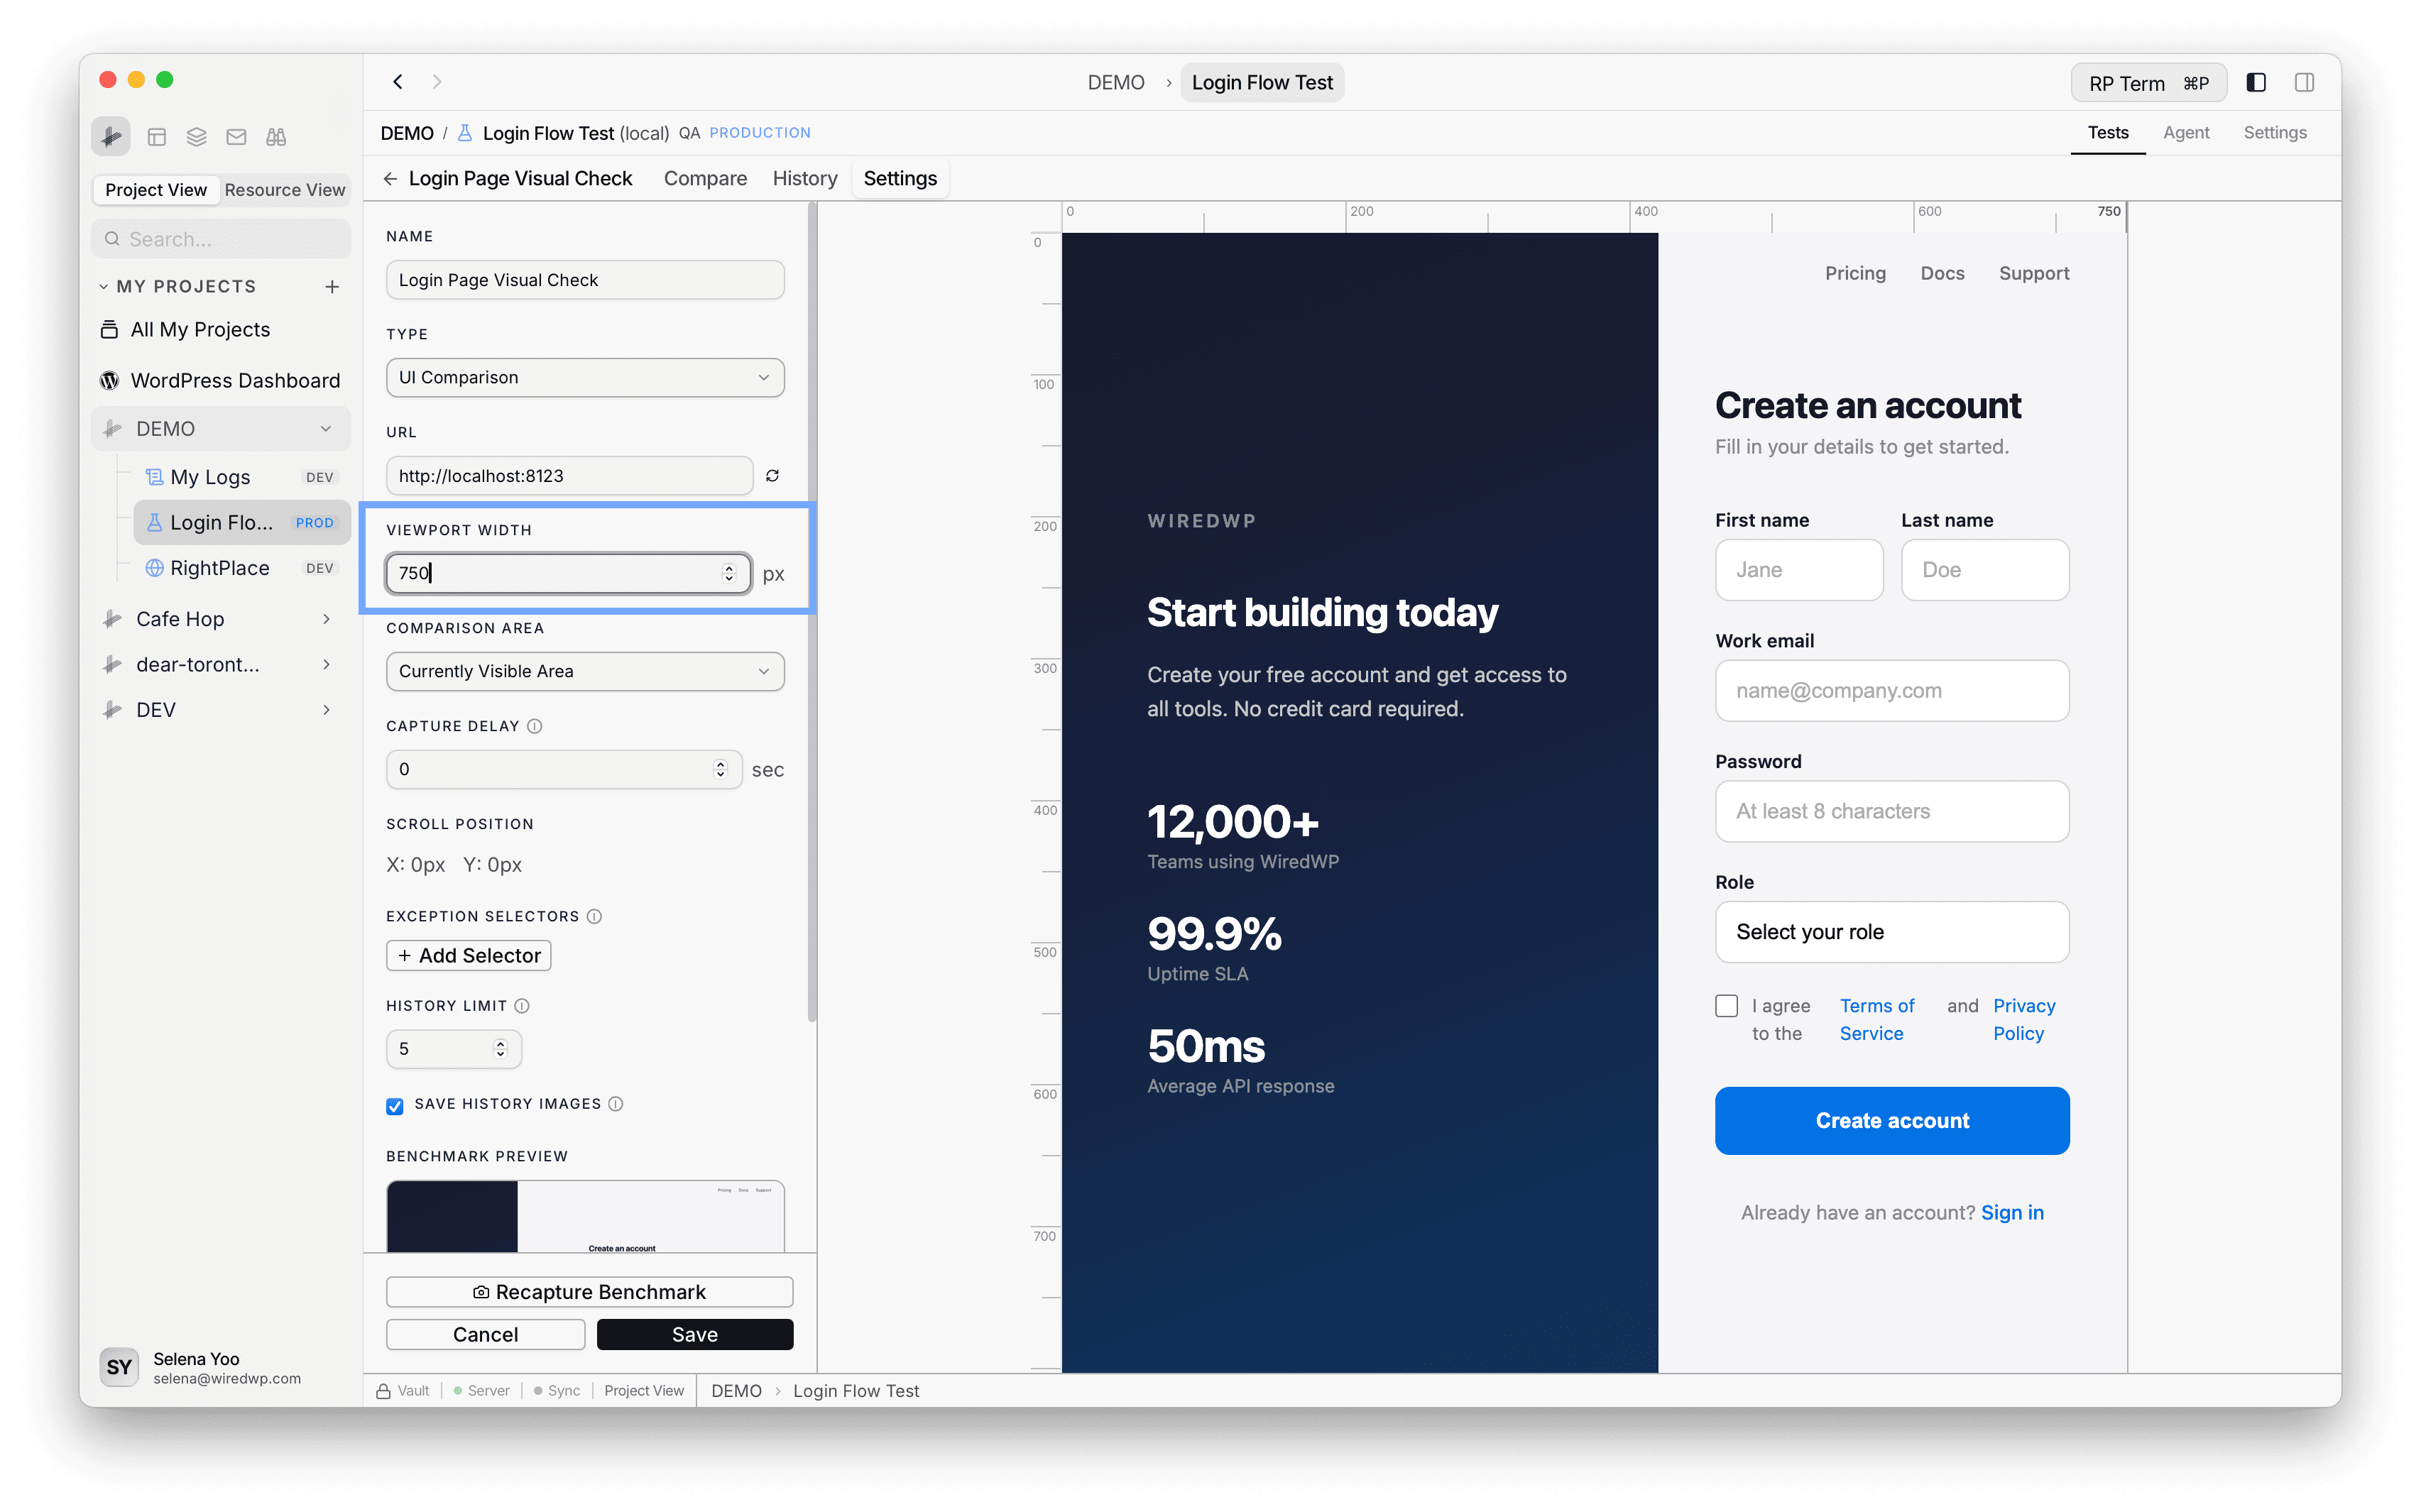Click back arrow beside Login Page Visual Check
The height and width of the screenshot is (1512, 2421).
[x=390, y=178]
